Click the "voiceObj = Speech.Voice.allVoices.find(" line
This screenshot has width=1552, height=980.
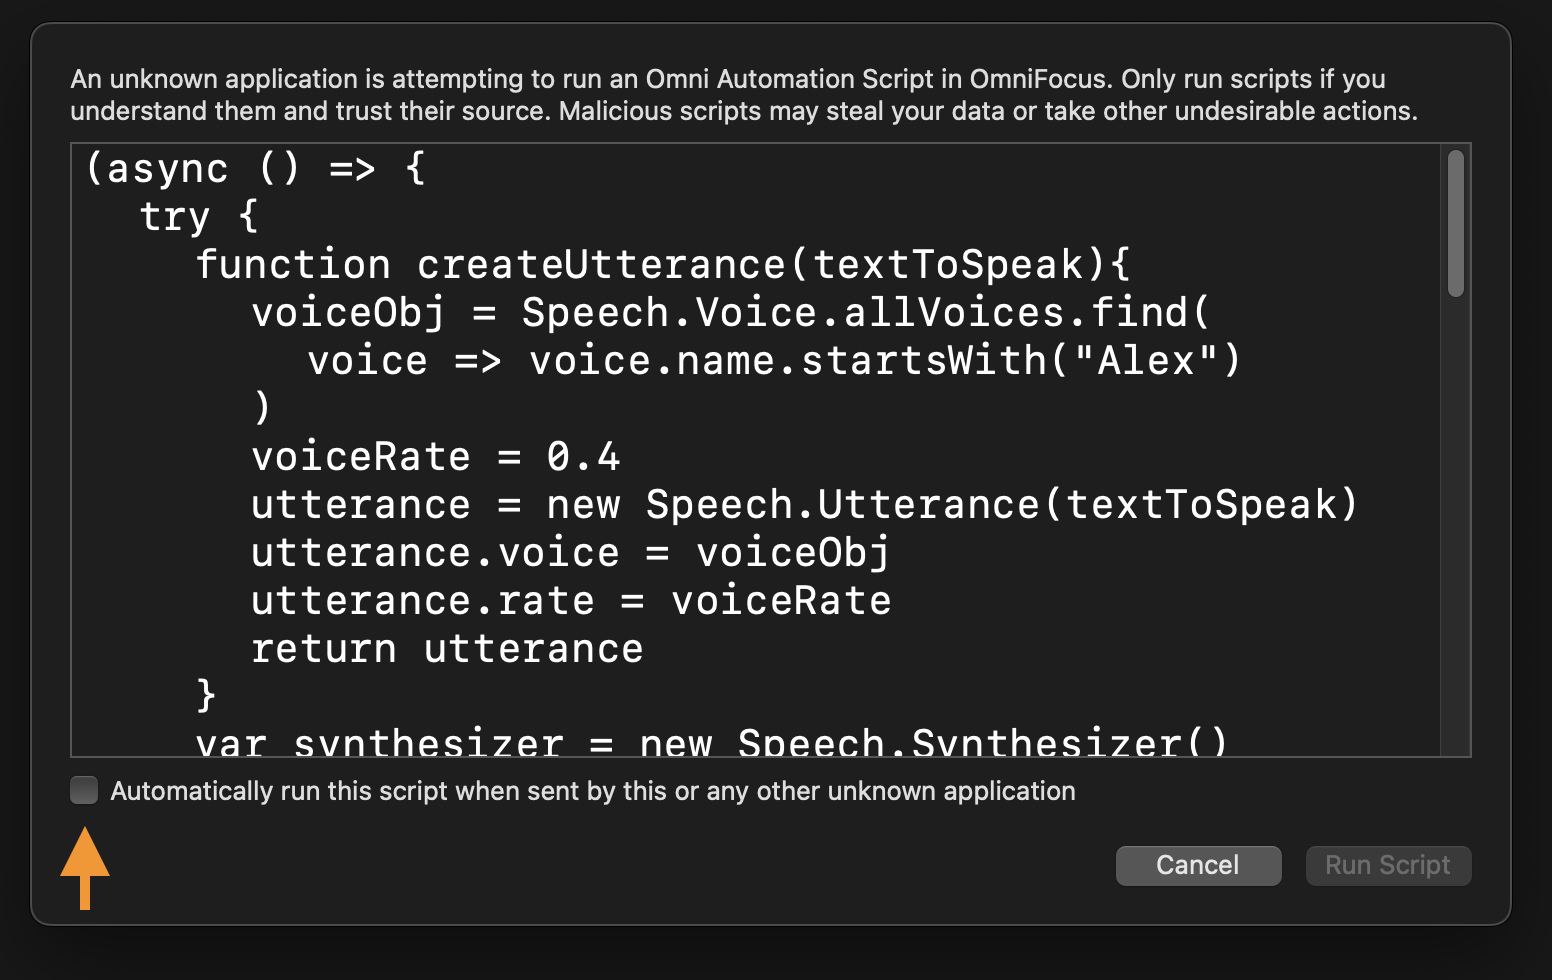pyautogui.click(x=731, y=312)
